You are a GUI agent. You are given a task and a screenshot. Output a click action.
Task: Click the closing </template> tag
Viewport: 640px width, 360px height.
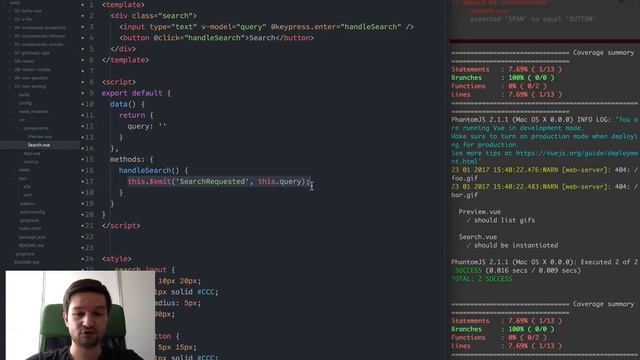(x=125, y=60)
